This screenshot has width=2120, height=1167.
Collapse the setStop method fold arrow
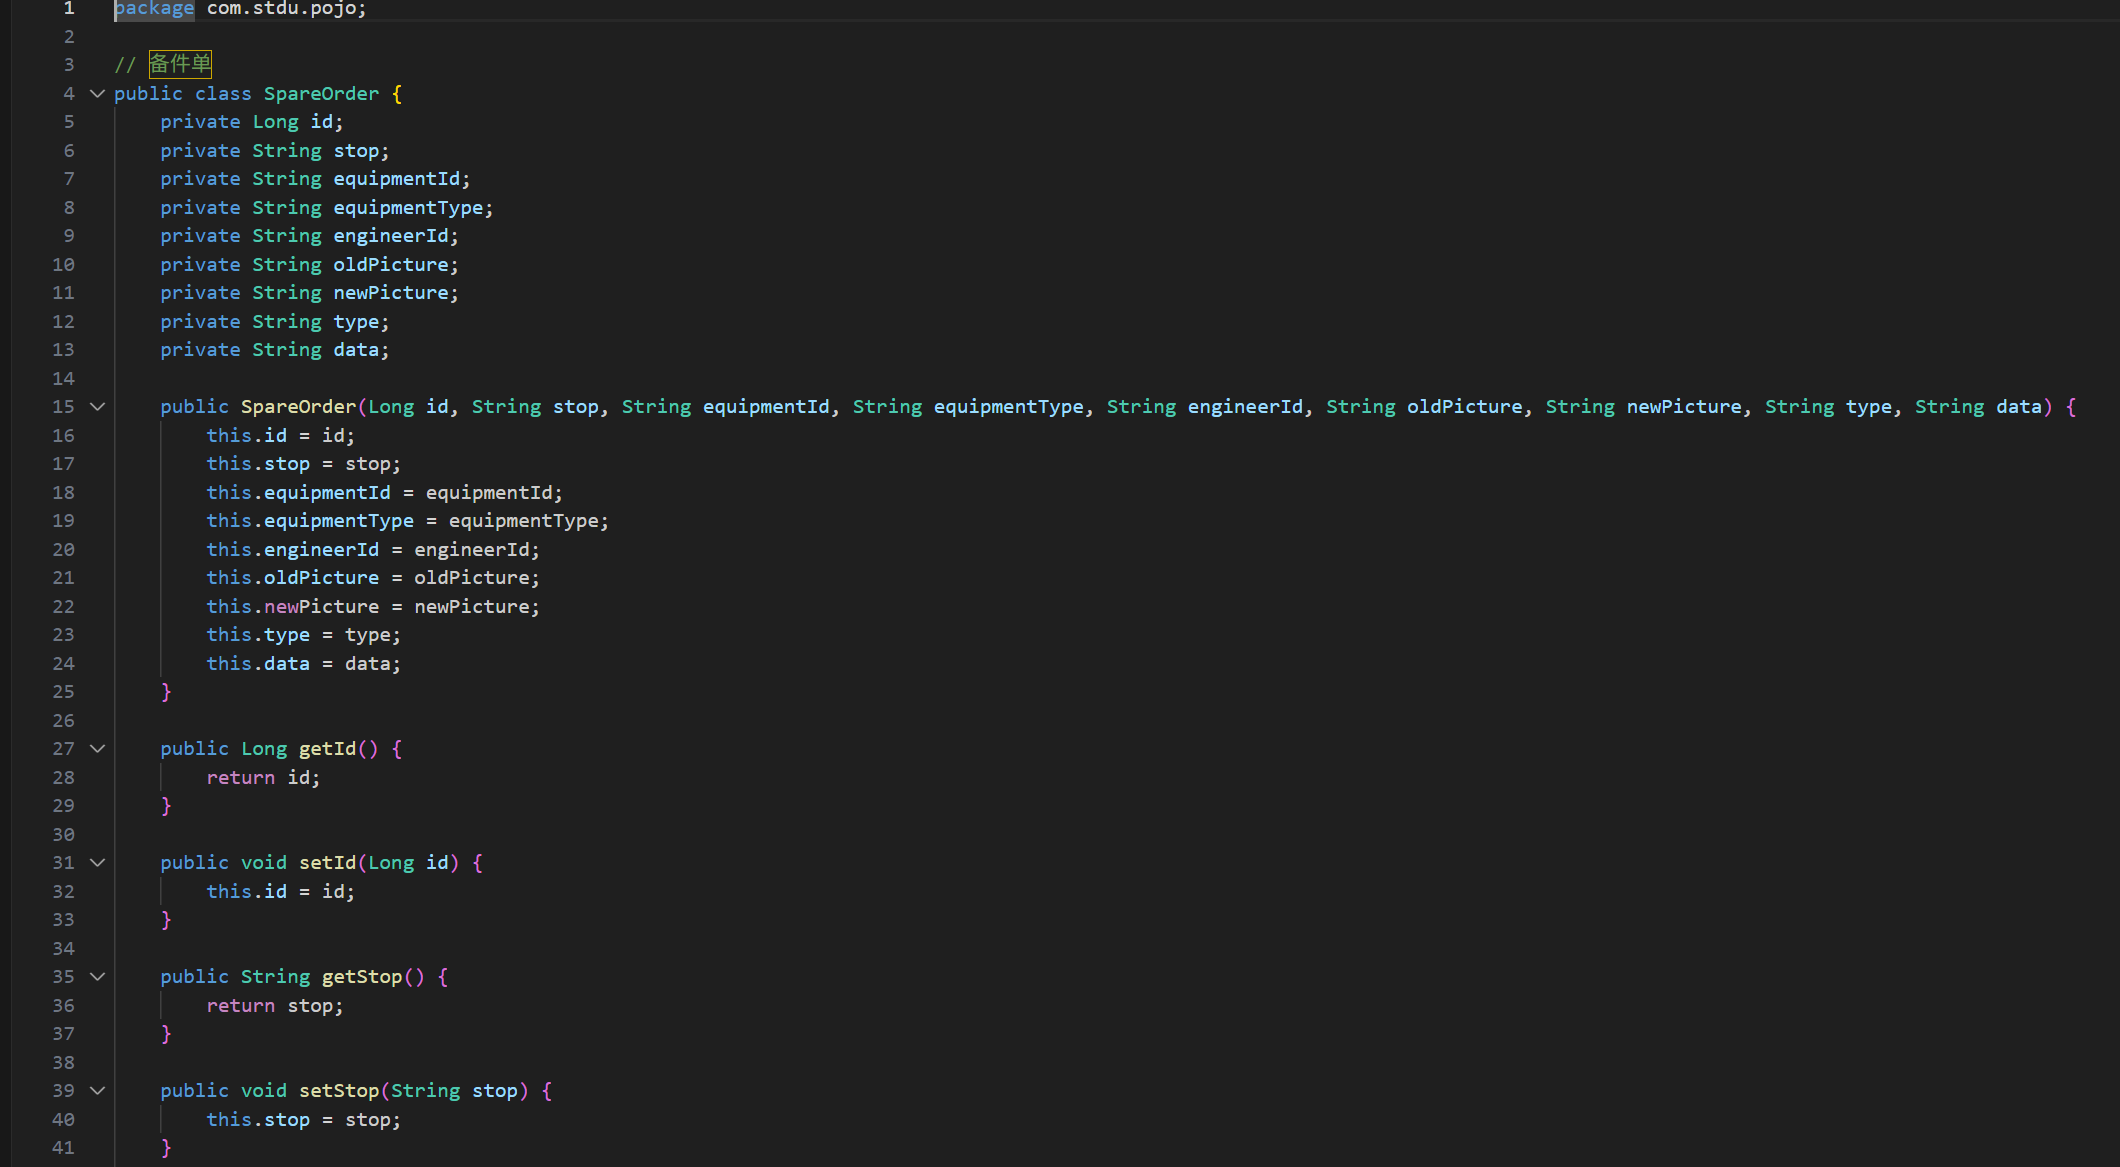[x=97, y=1091]
